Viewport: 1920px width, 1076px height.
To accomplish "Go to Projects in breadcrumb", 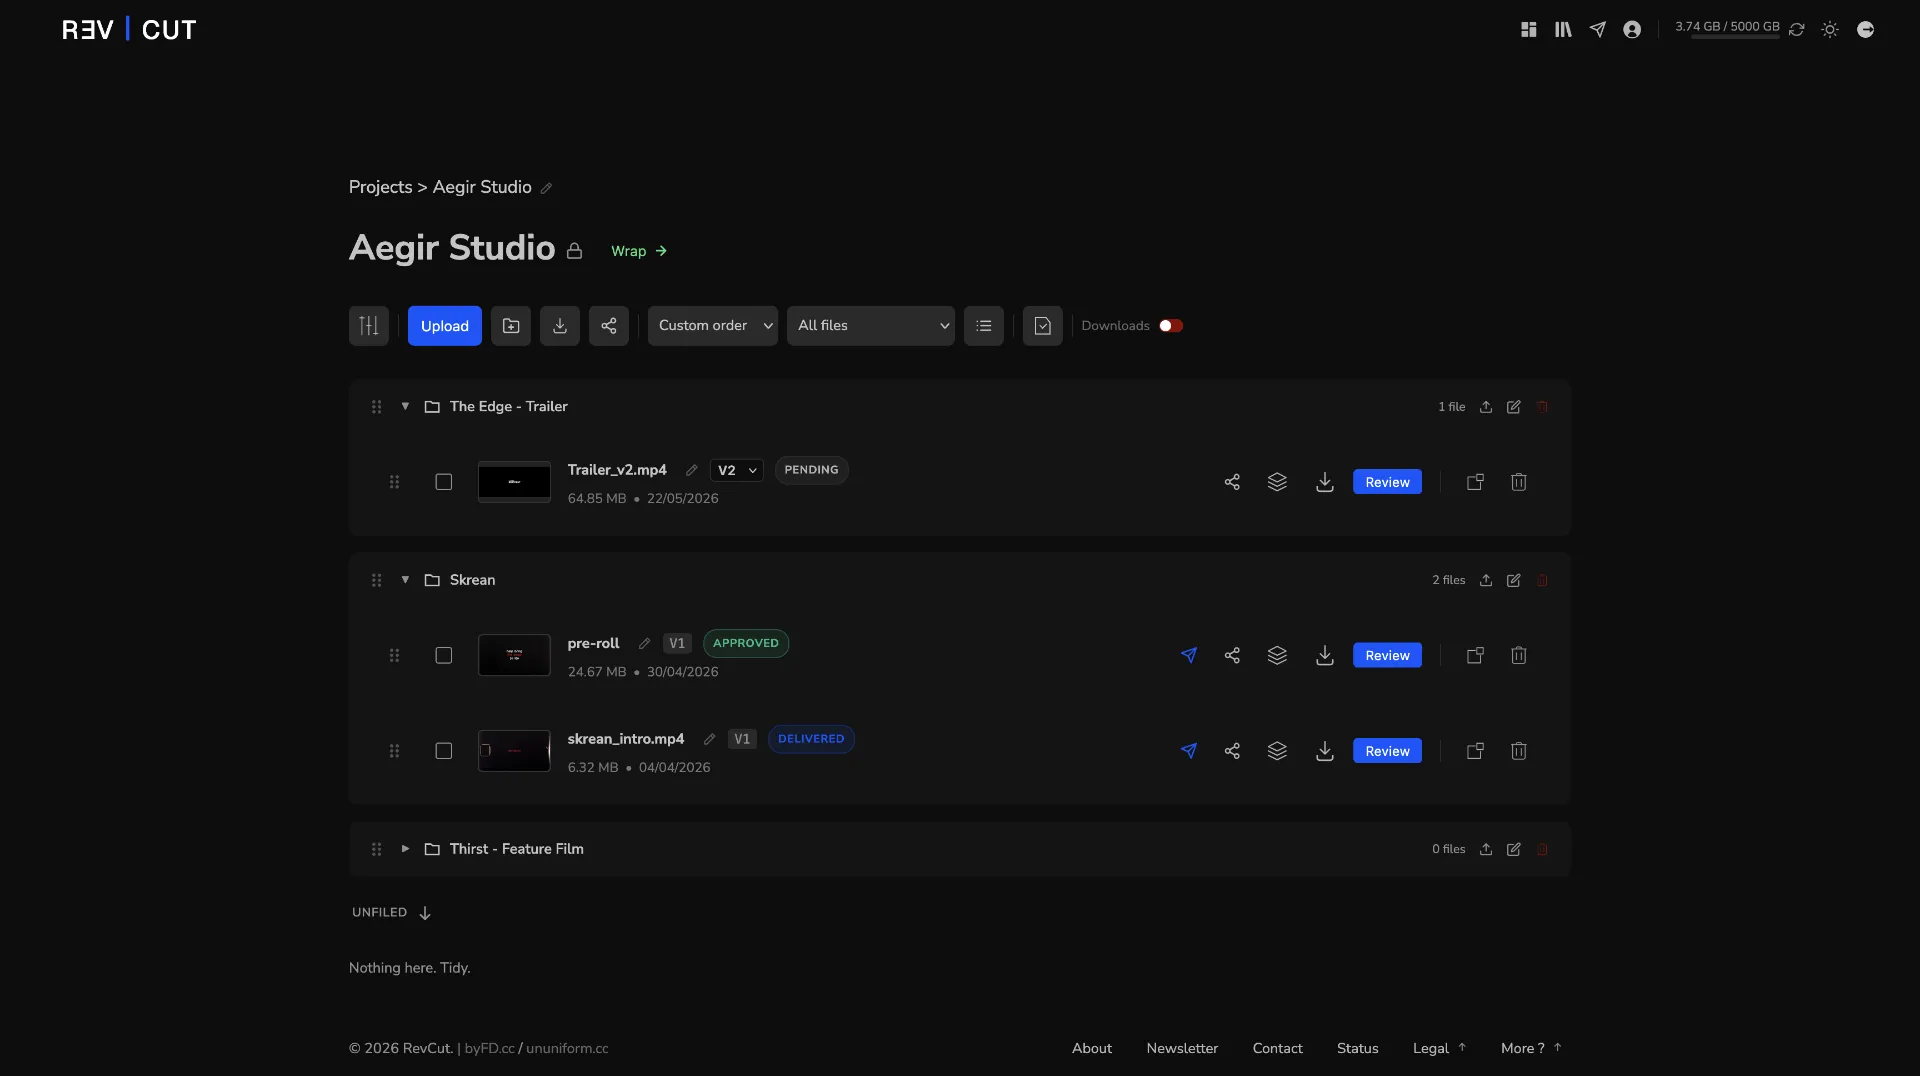I will point(380,187).
